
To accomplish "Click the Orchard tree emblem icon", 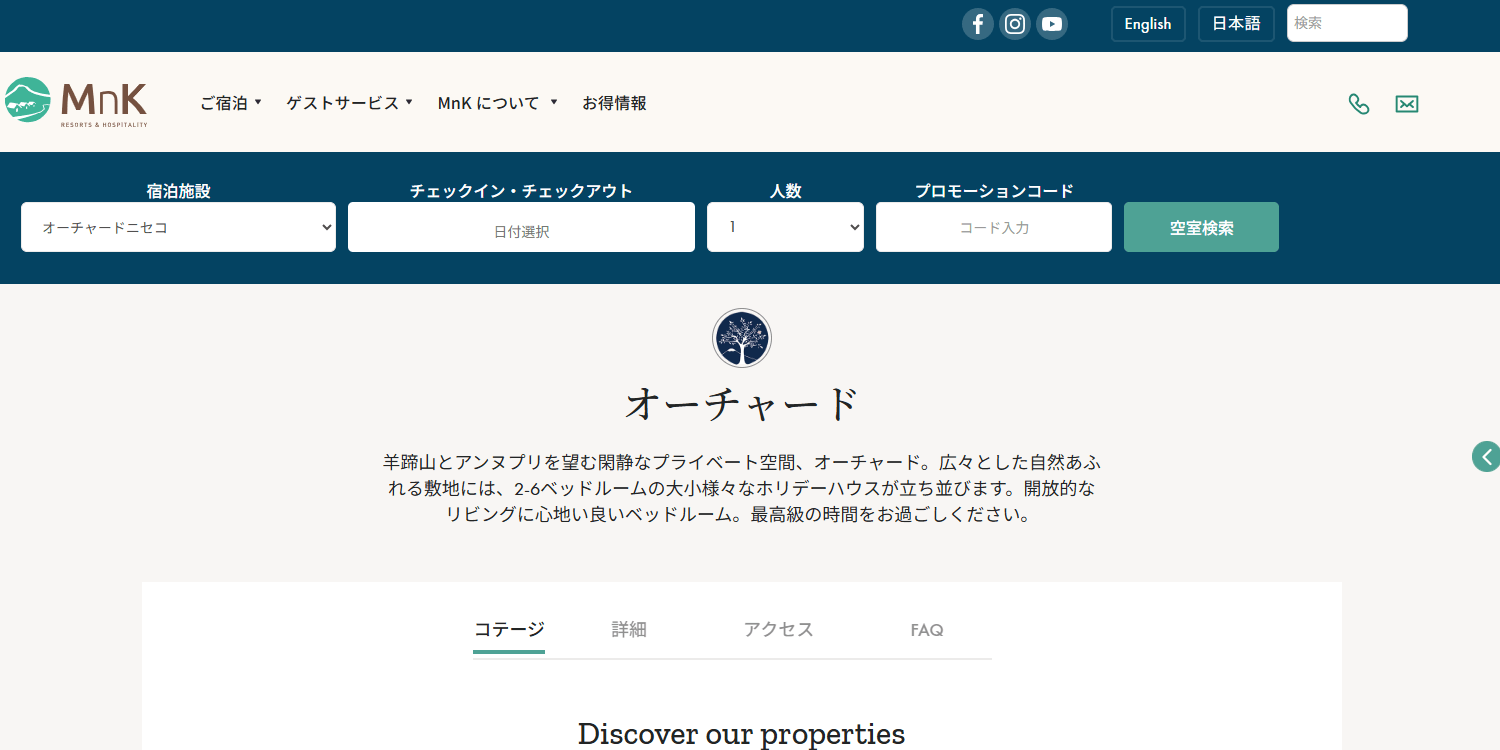I will (741, 338).
